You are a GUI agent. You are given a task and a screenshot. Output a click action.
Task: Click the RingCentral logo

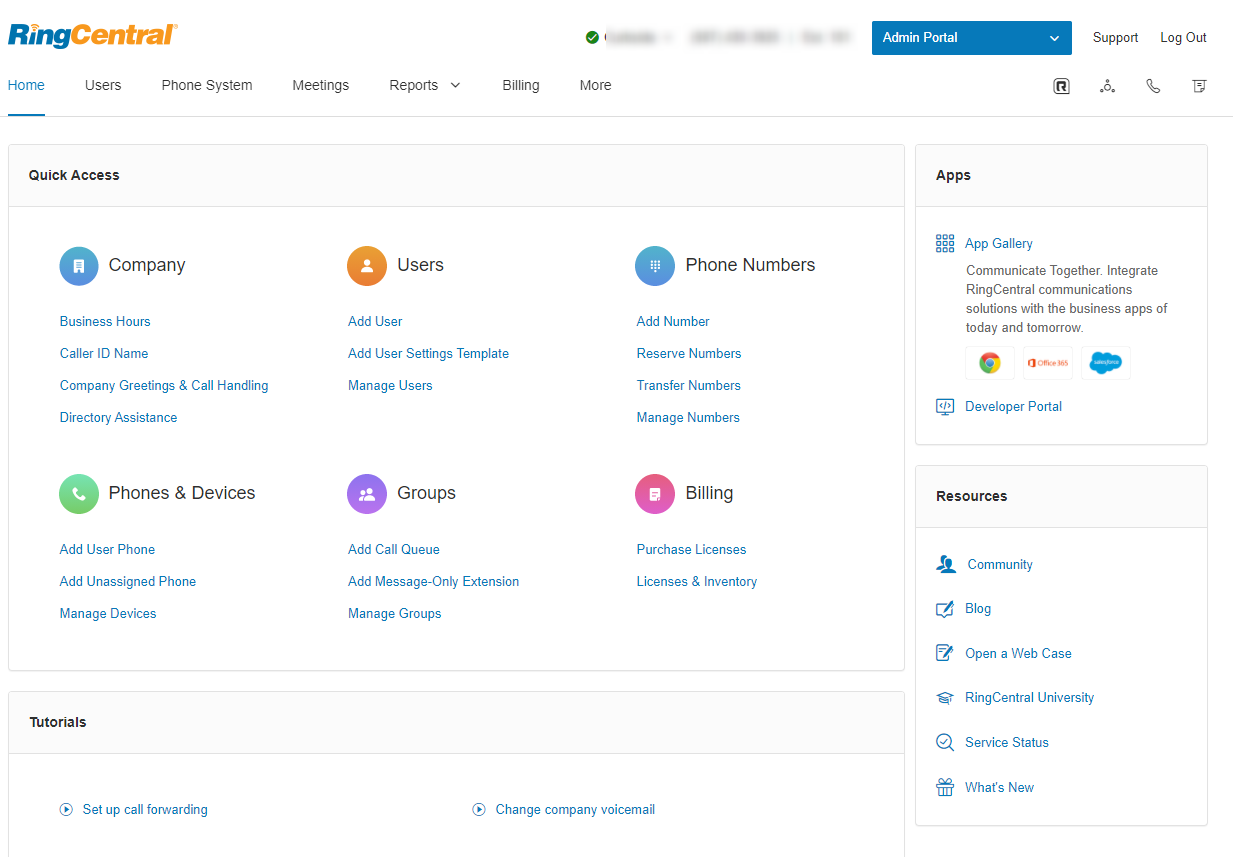pos(93,35)
